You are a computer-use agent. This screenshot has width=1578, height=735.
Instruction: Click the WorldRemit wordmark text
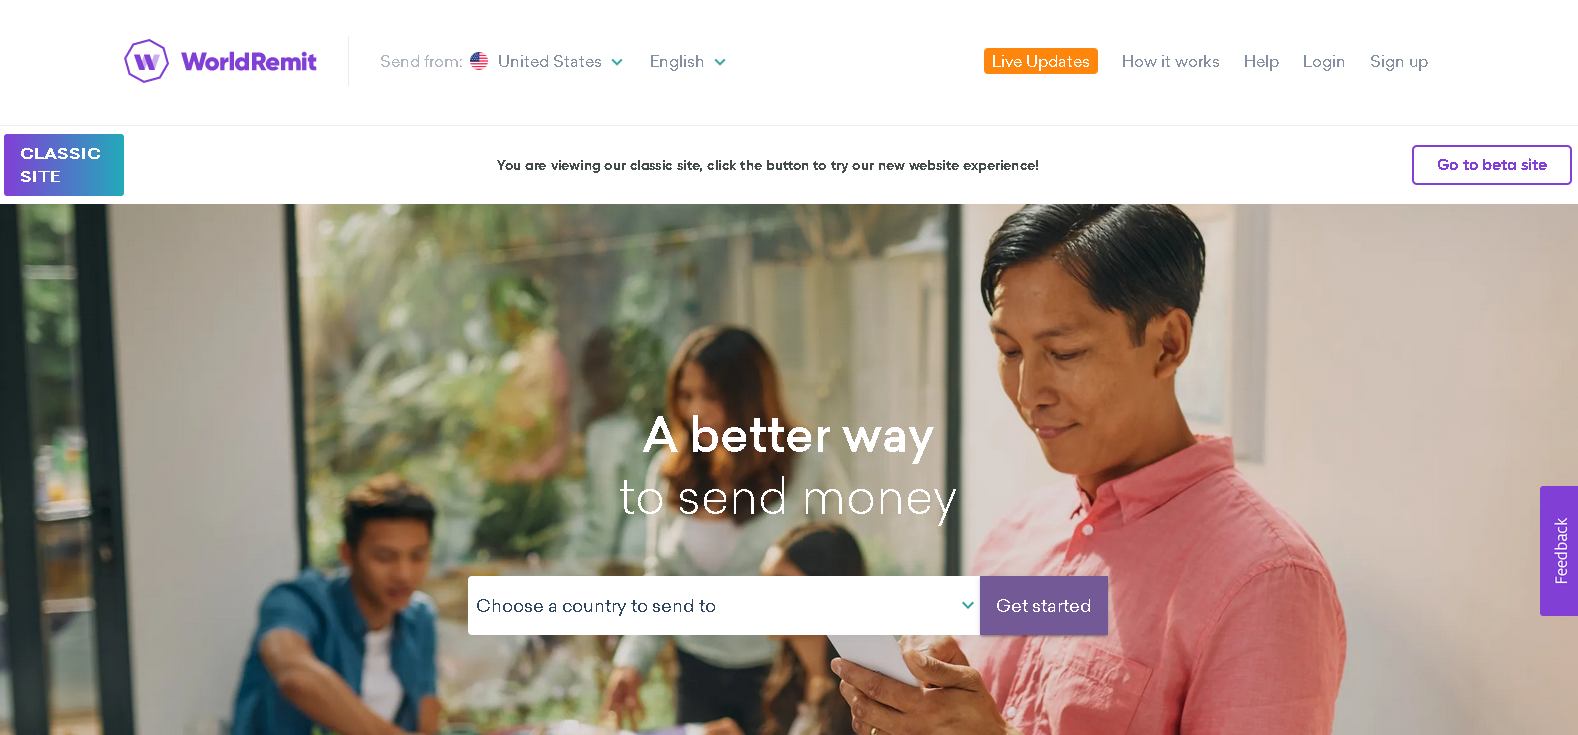point(249,62)
